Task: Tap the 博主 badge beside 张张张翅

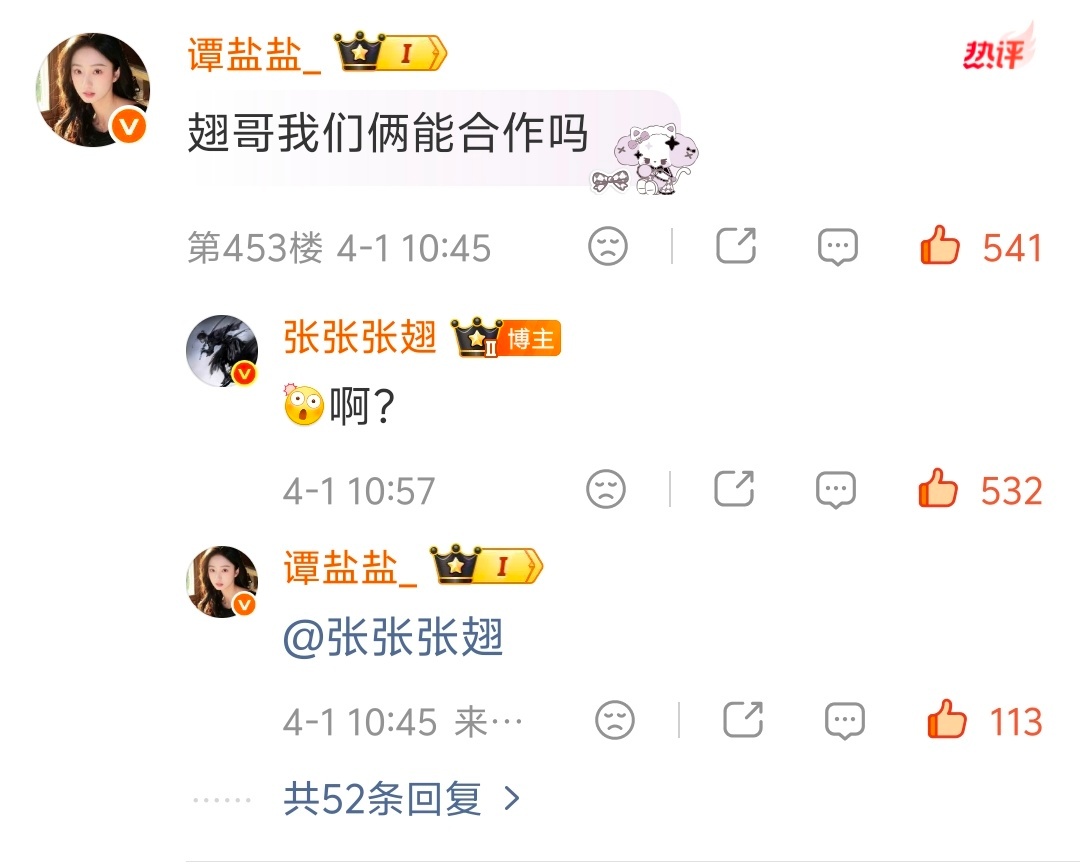Action: [531, 338]
